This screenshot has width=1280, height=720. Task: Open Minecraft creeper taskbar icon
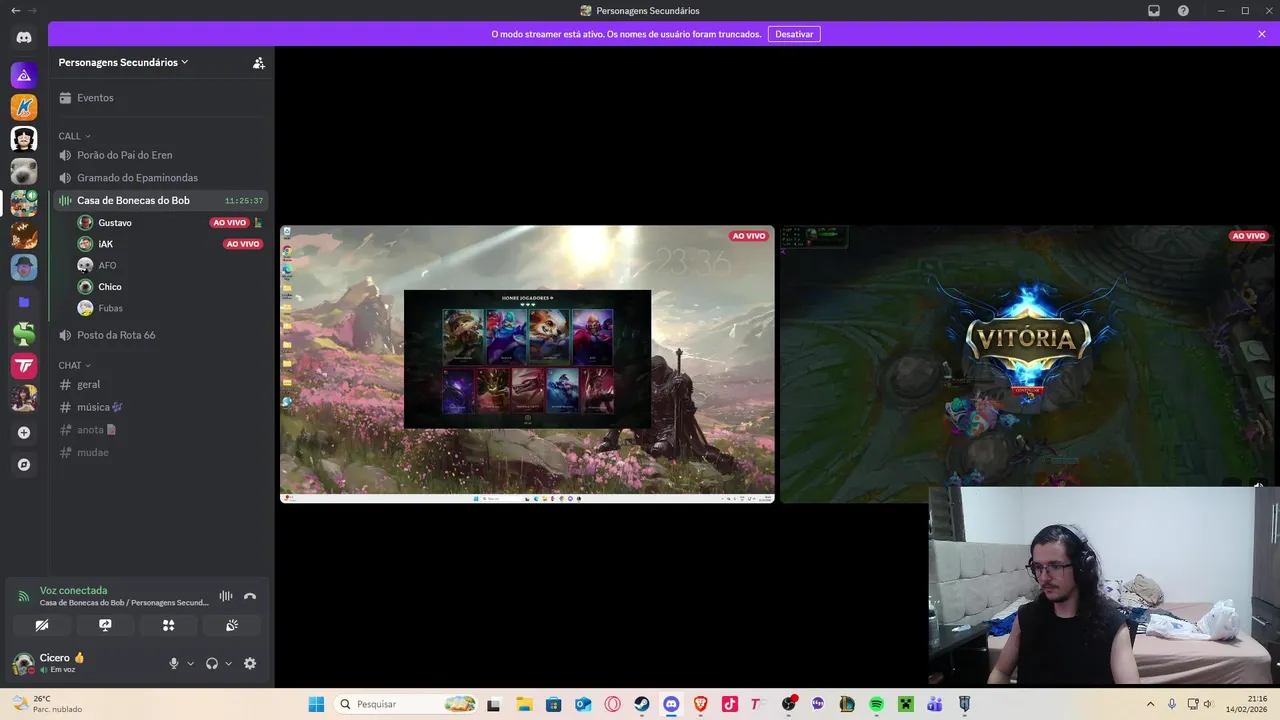(905, 704)
